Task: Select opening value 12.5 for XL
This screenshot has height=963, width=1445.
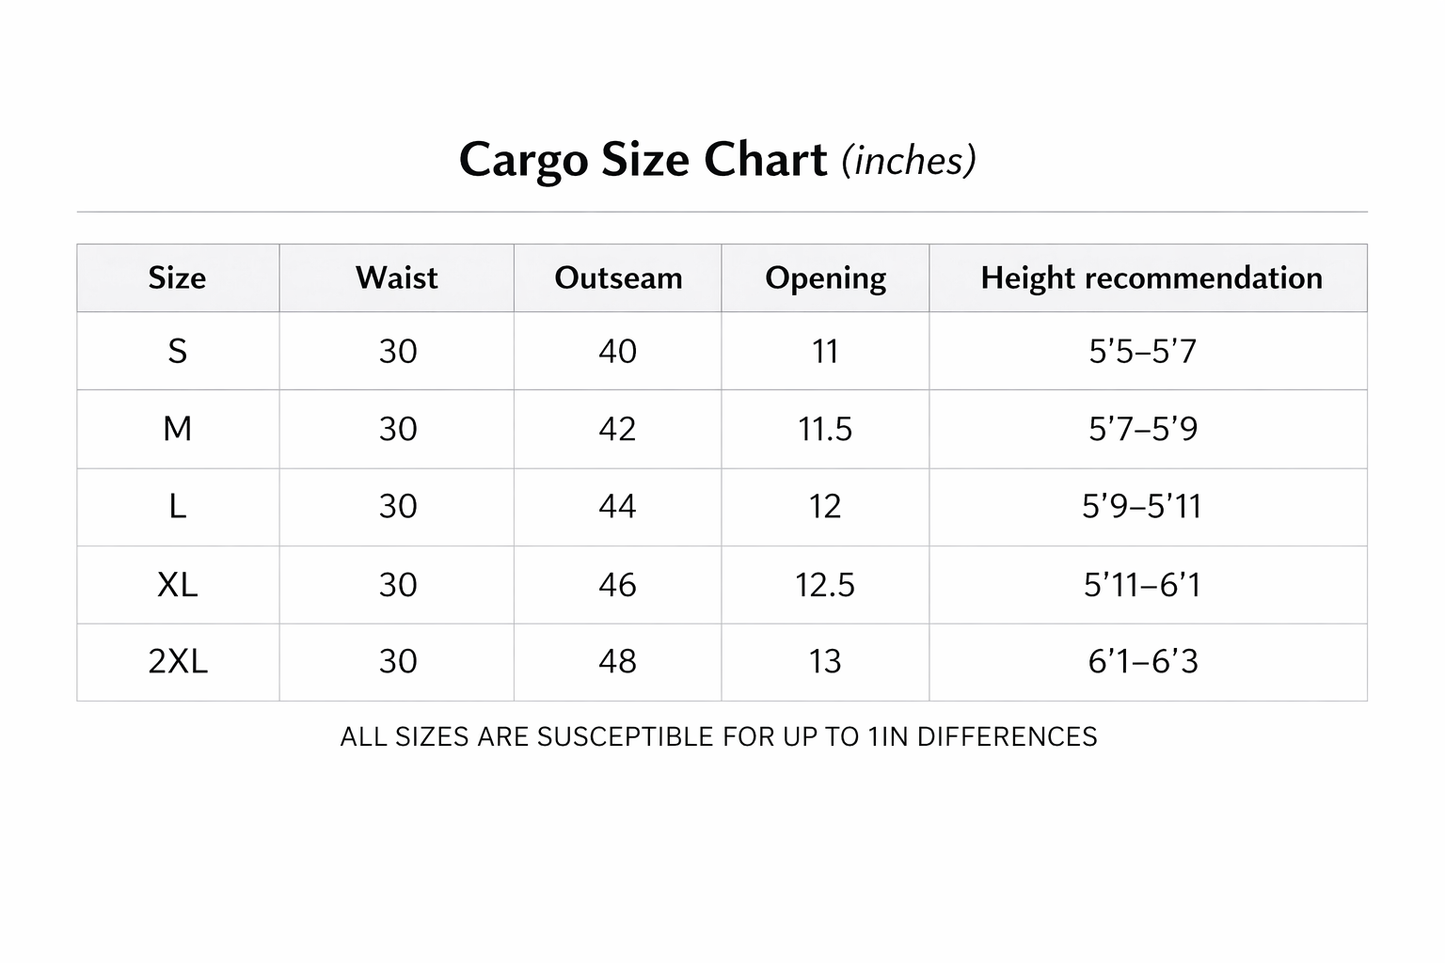Action: (825, 584)
